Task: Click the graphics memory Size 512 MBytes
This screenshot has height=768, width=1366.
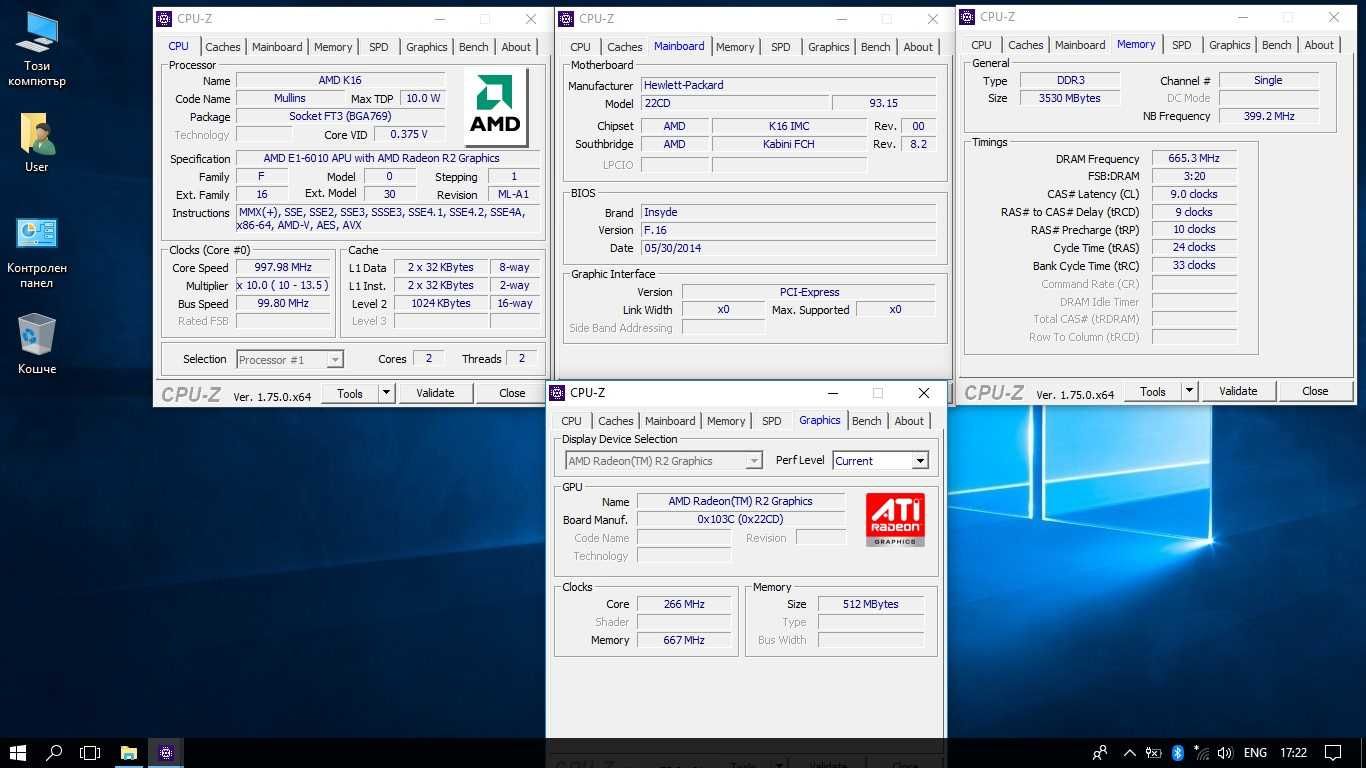Action: [x=871, y=604]
